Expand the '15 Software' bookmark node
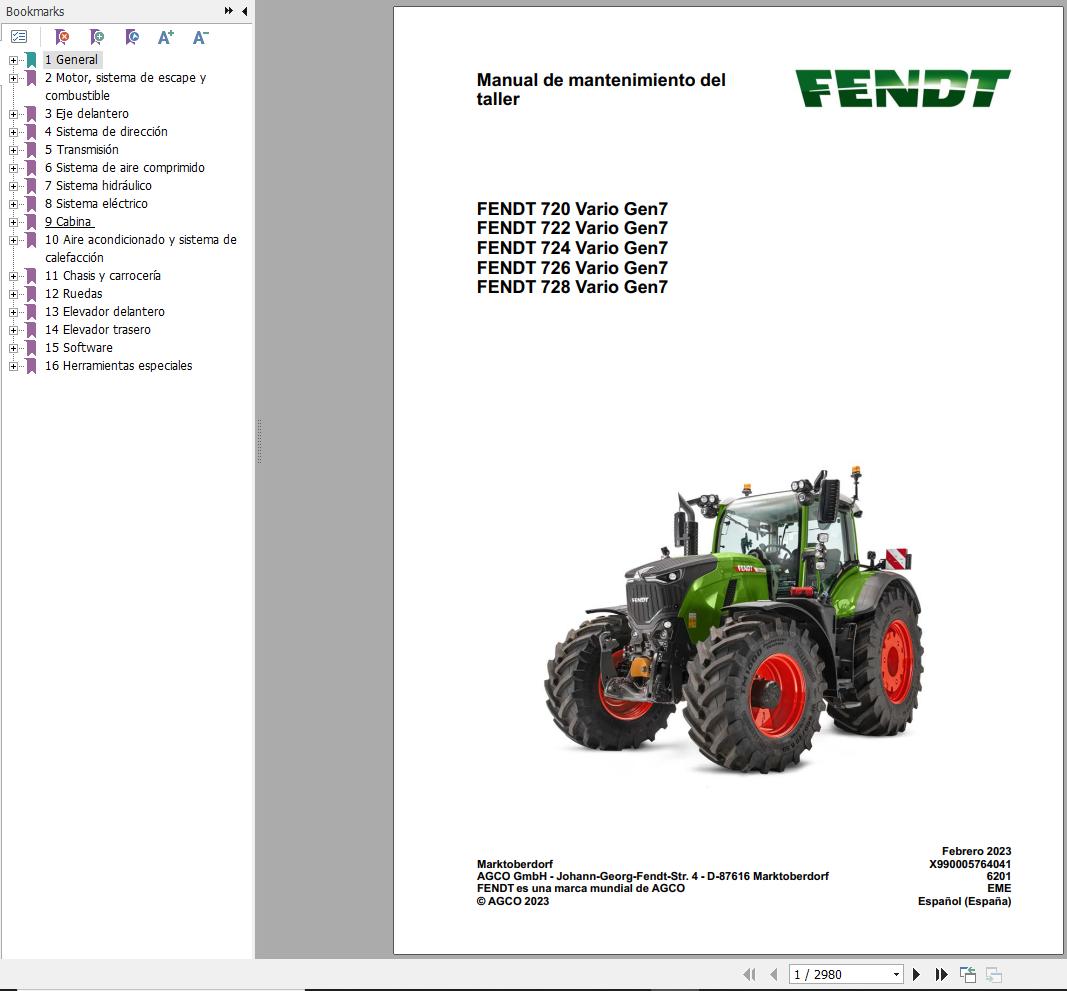The height and width of the screenshot is (991, 1067). pos(13,348)
